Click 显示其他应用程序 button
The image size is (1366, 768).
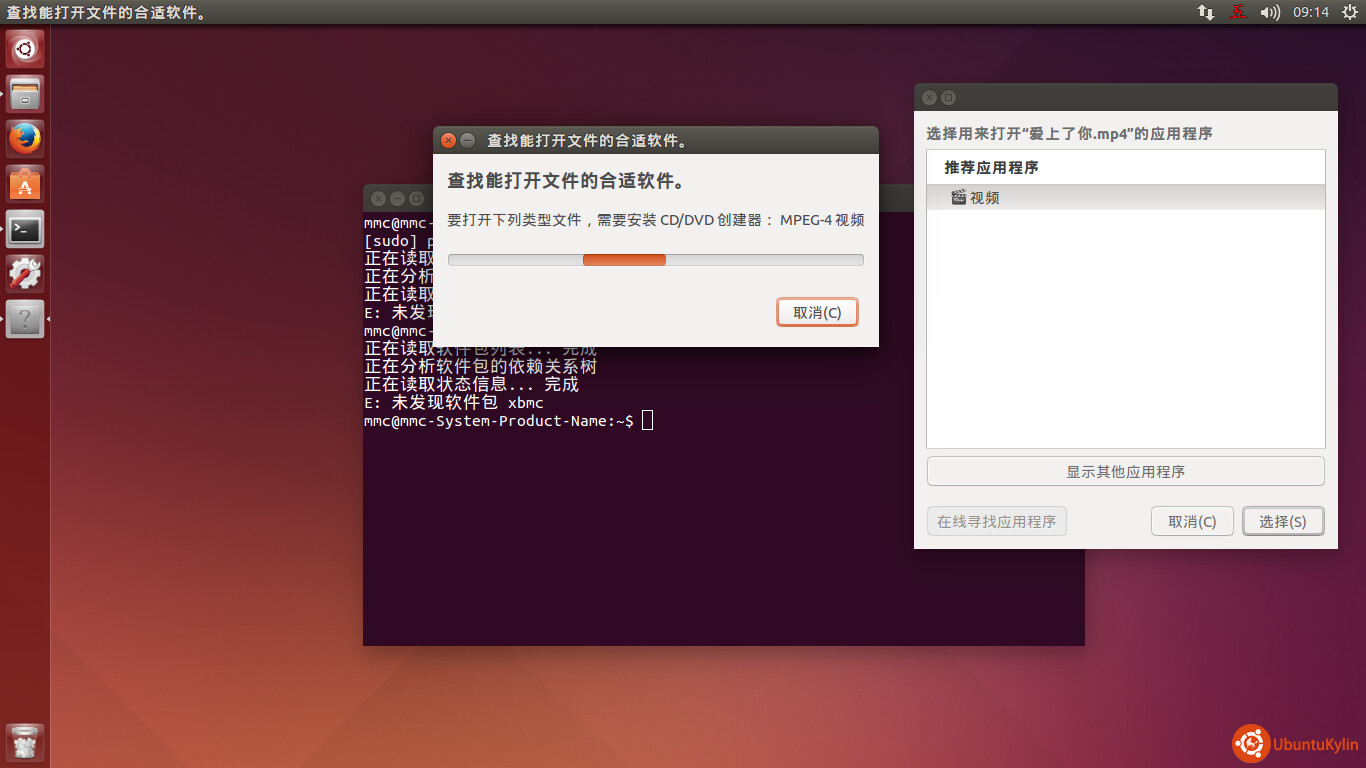pyautogui.click(x=1125, y=471)
